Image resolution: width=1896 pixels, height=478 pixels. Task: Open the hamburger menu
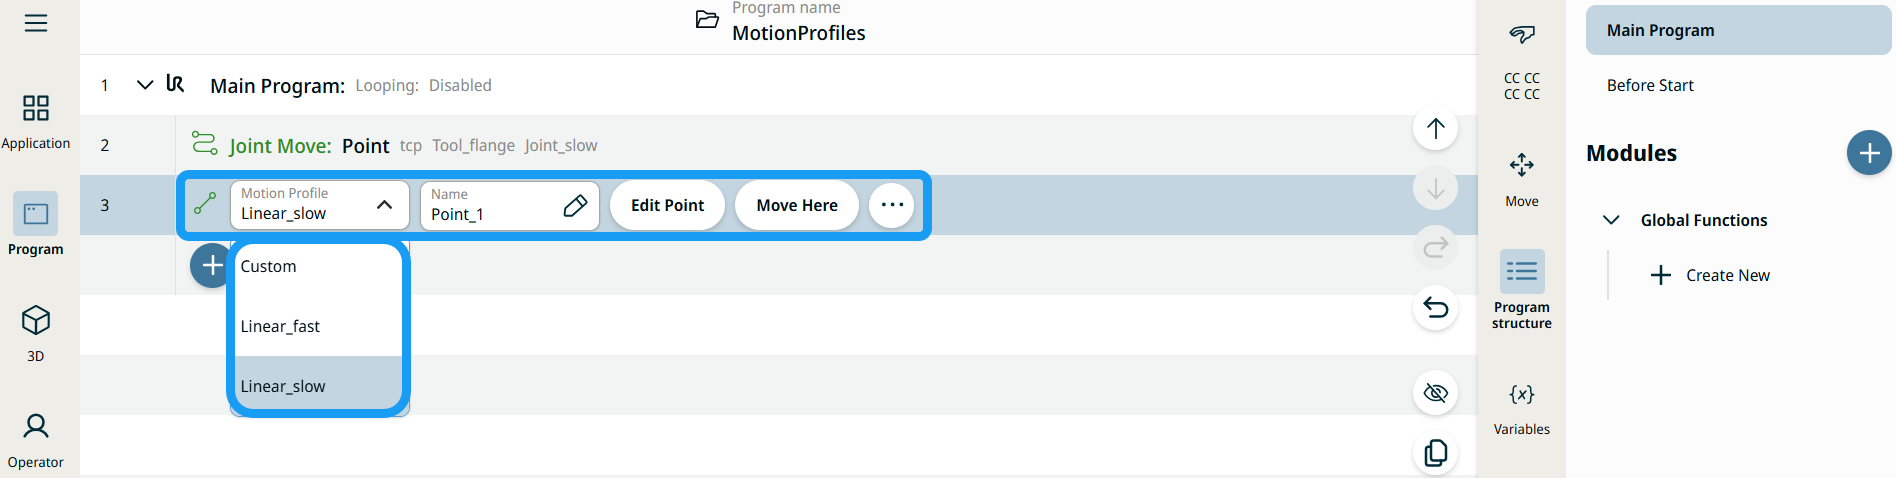coord(36,23)
